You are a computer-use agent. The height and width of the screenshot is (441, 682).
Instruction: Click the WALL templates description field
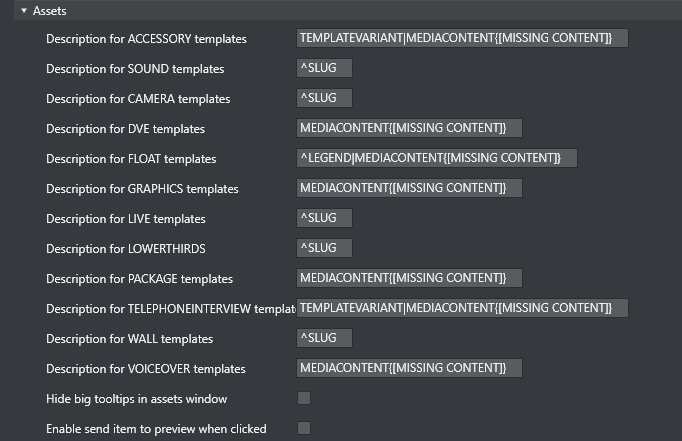click(324, 338)
